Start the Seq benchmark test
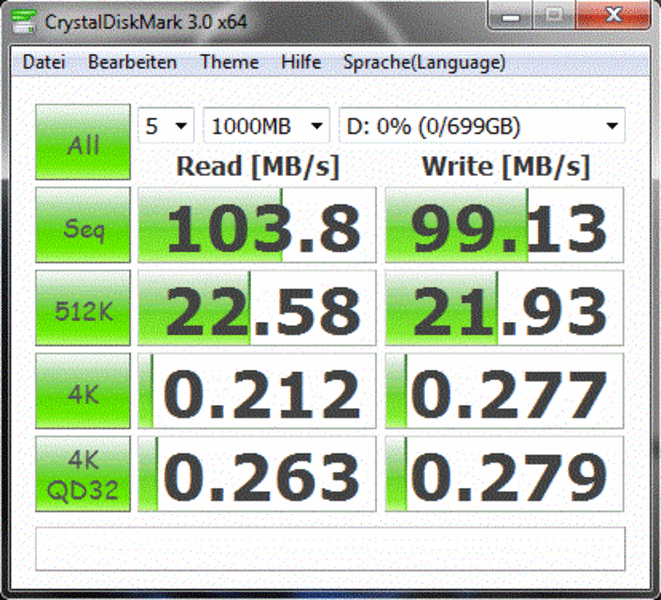 83,225
